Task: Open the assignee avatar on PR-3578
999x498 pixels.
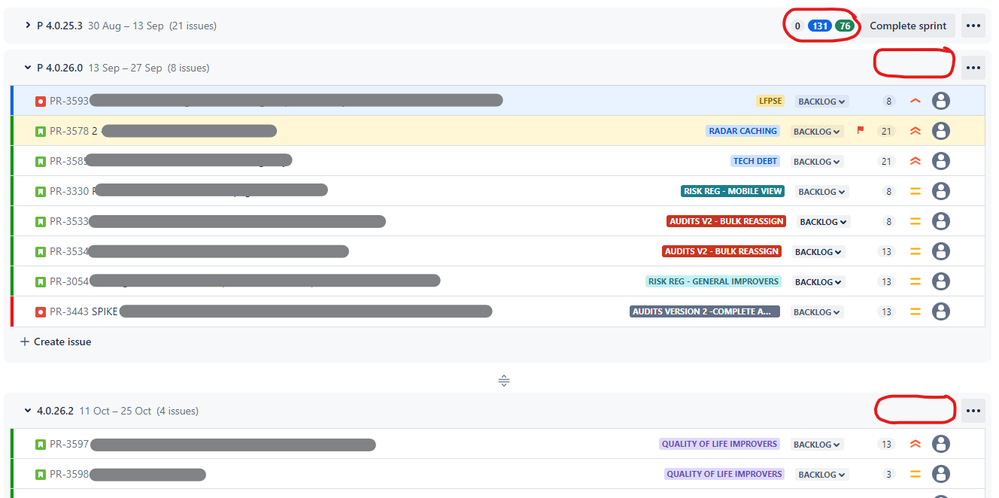Action: [x=941, y=131]
